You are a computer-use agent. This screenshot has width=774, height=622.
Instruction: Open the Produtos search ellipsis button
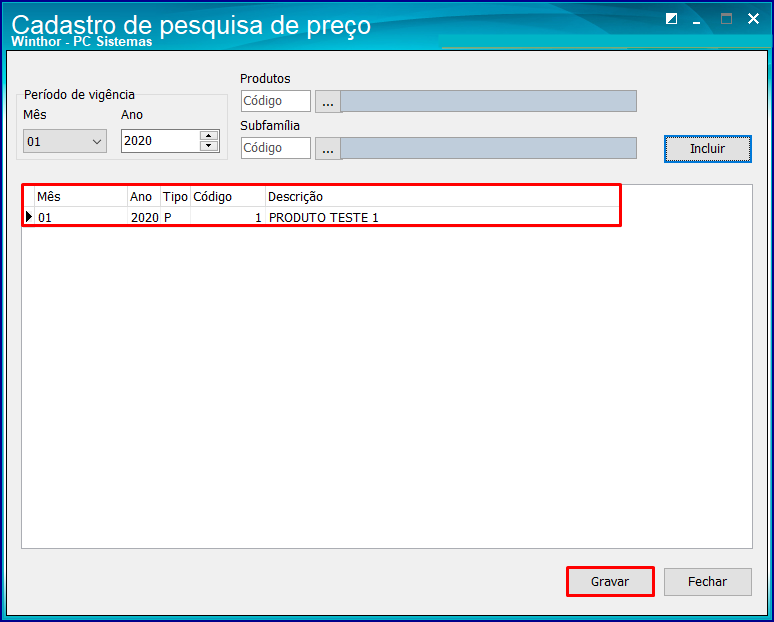coord(328,101)
